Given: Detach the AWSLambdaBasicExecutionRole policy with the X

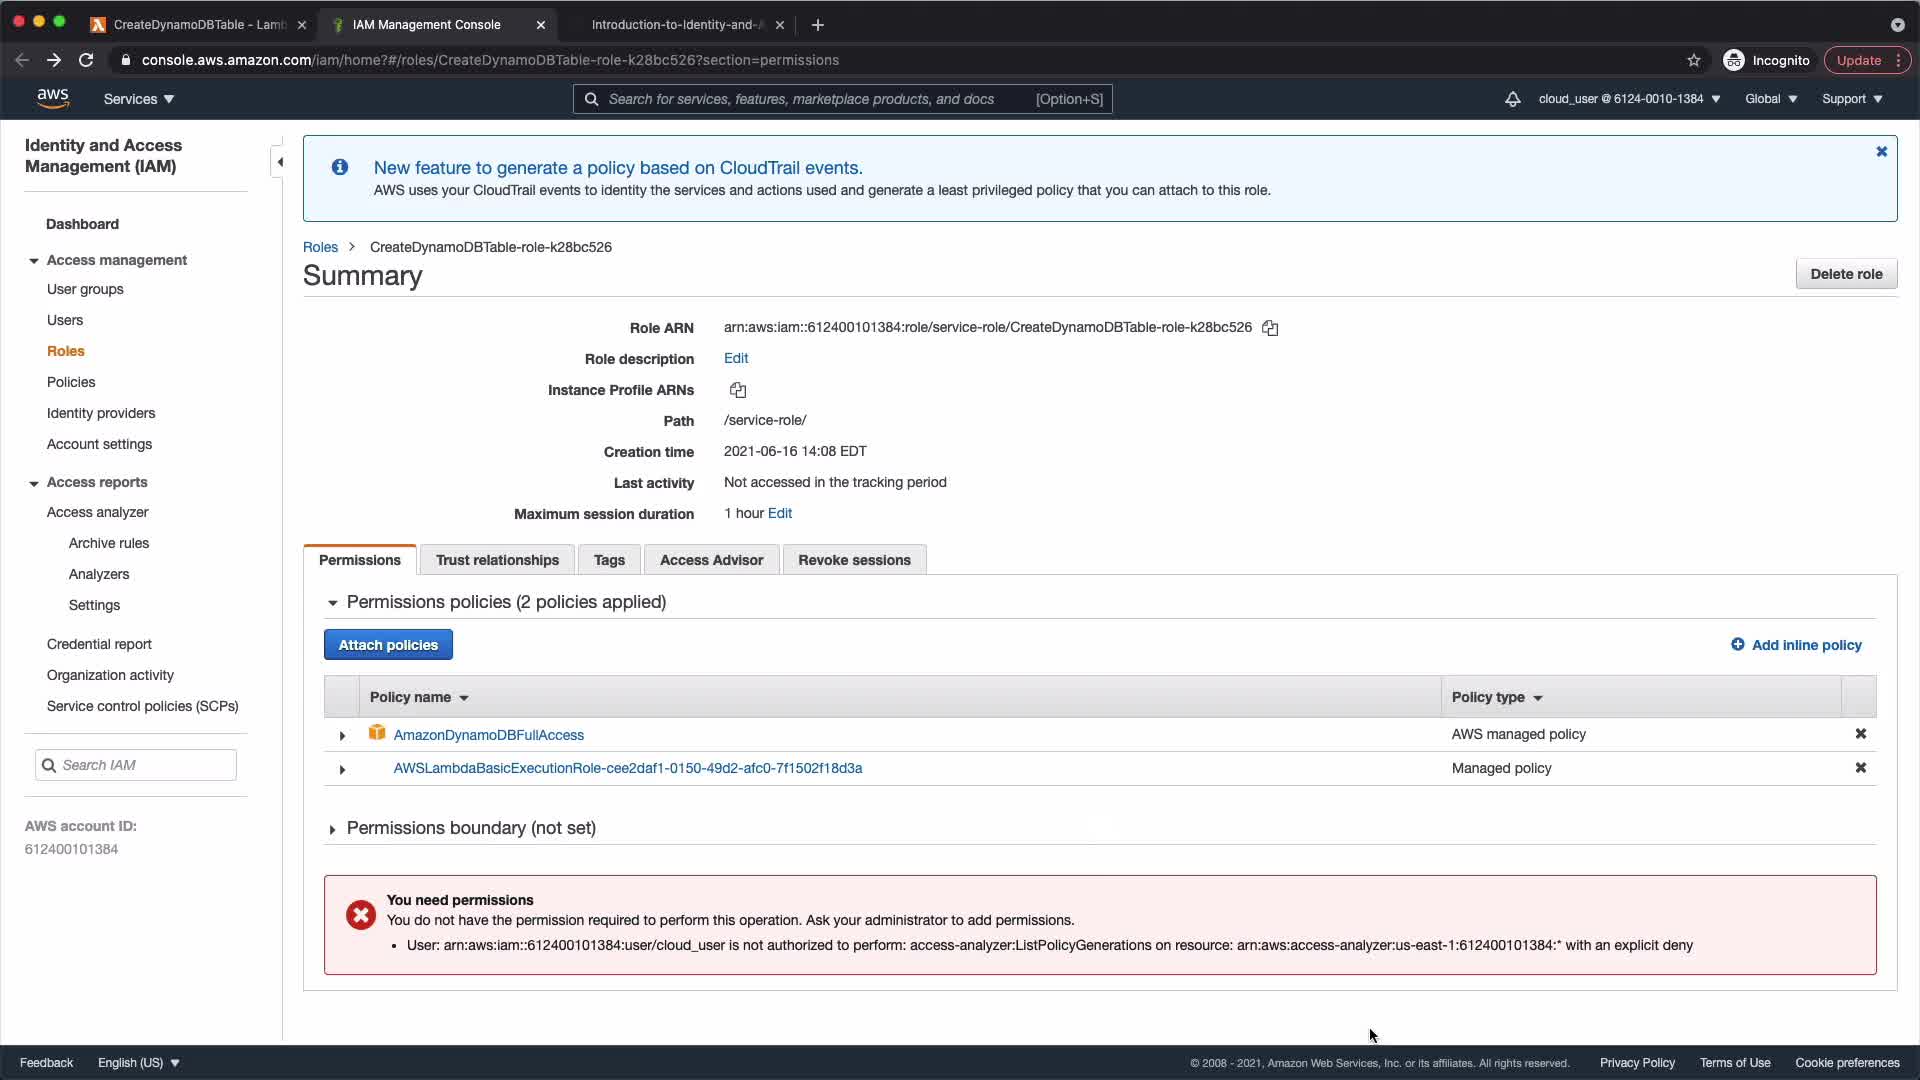Looking at the screenshot, I should click(x=1860, y=768).
